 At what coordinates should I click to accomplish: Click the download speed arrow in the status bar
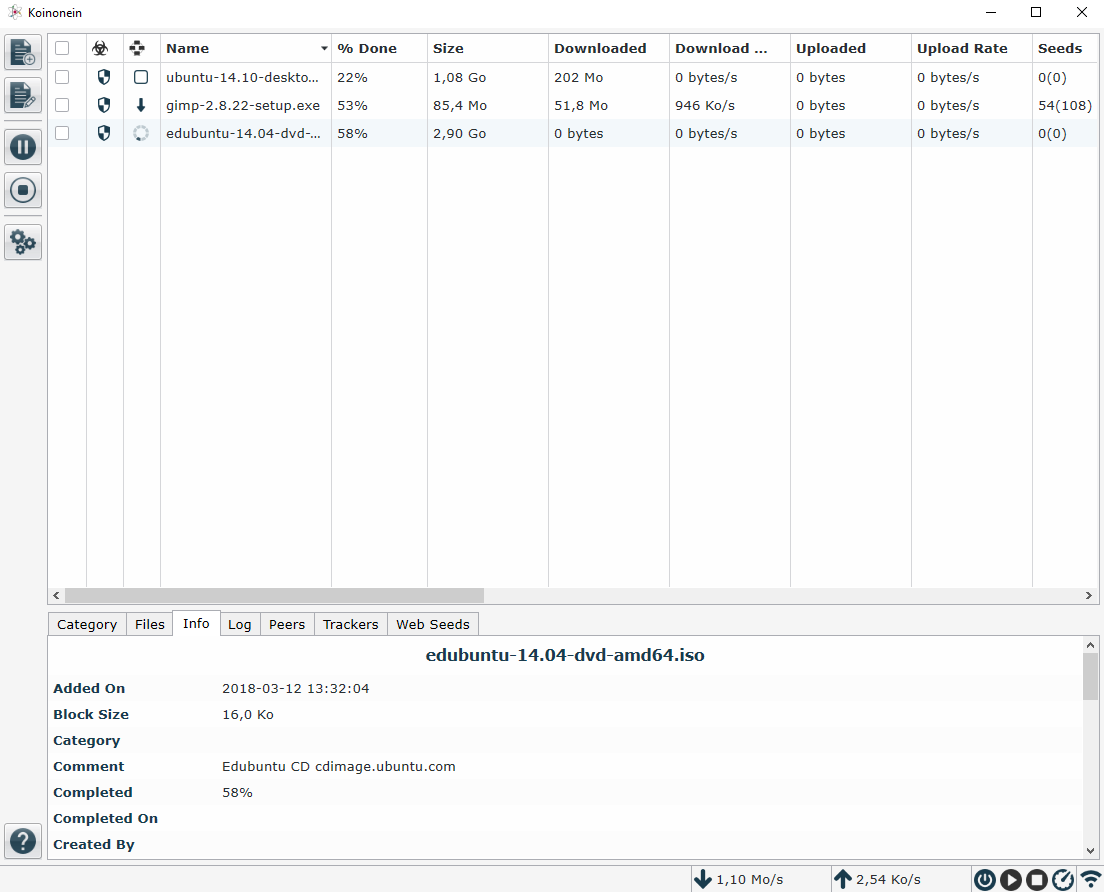pos(703,879)
